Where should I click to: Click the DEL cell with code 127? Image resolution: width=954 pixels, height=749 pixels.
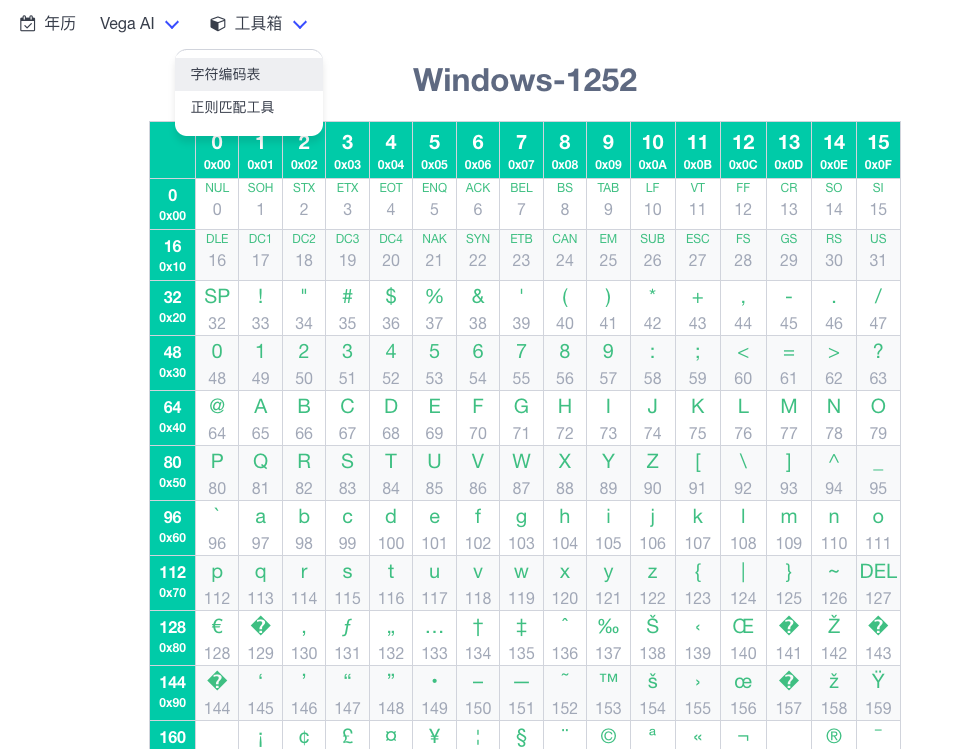pos(878,583)
